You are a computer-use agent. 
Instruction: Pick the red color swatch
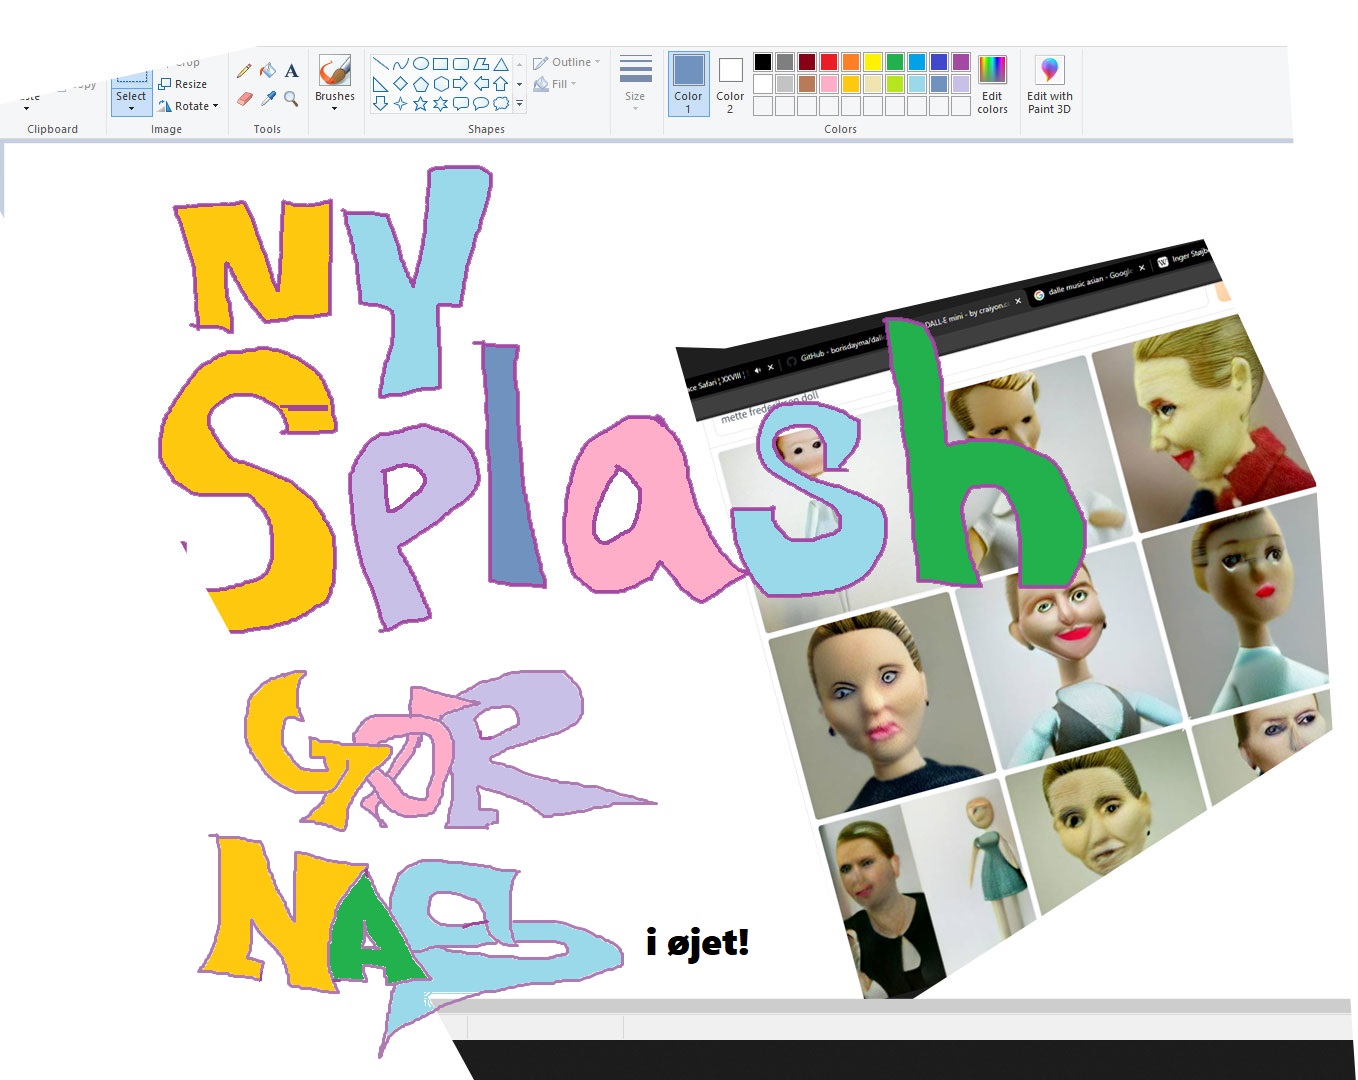pos(829,62)
